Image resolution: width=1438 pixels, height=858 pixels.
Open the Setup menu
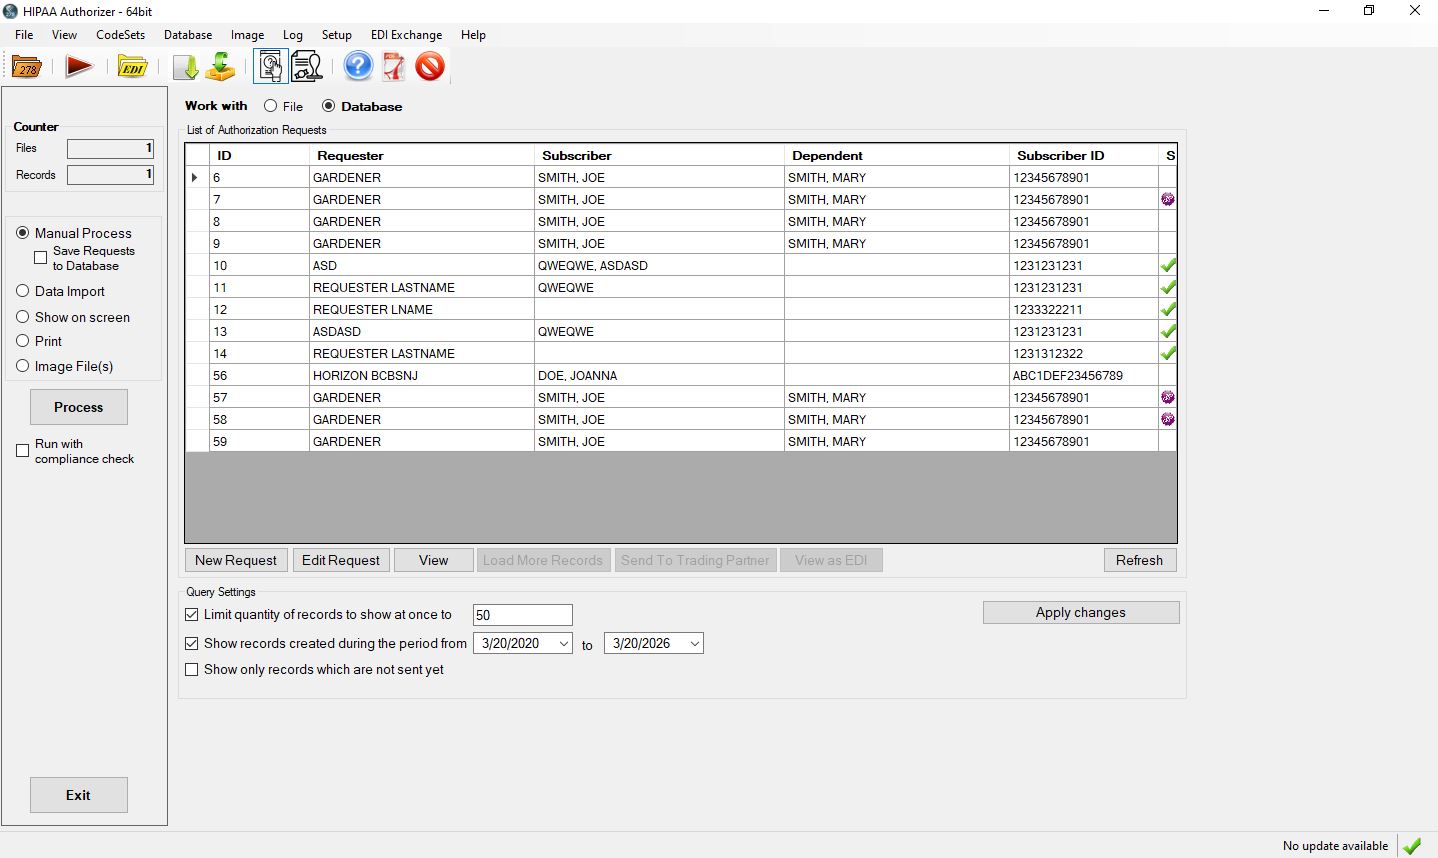(336, 34)
